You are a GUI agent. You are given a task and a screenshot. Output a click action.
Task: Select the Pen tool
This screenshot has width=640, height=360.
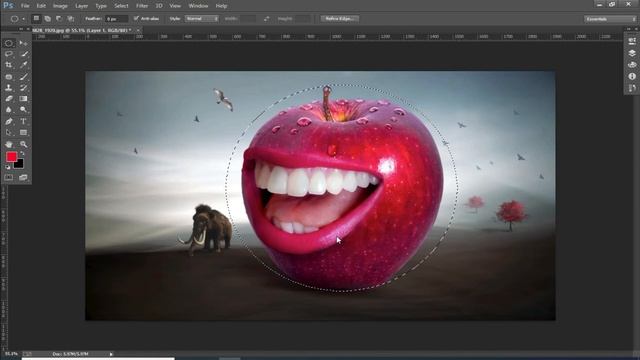coord(9,121)
